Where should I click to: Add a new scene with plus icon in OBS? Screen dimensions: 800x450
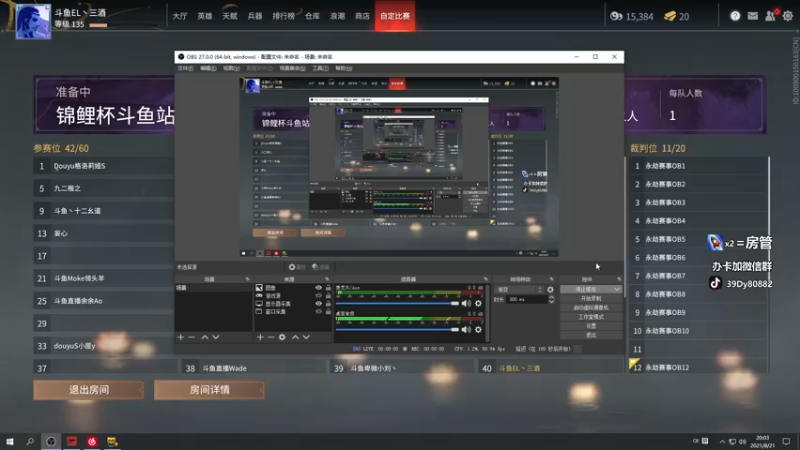point(181,337)
